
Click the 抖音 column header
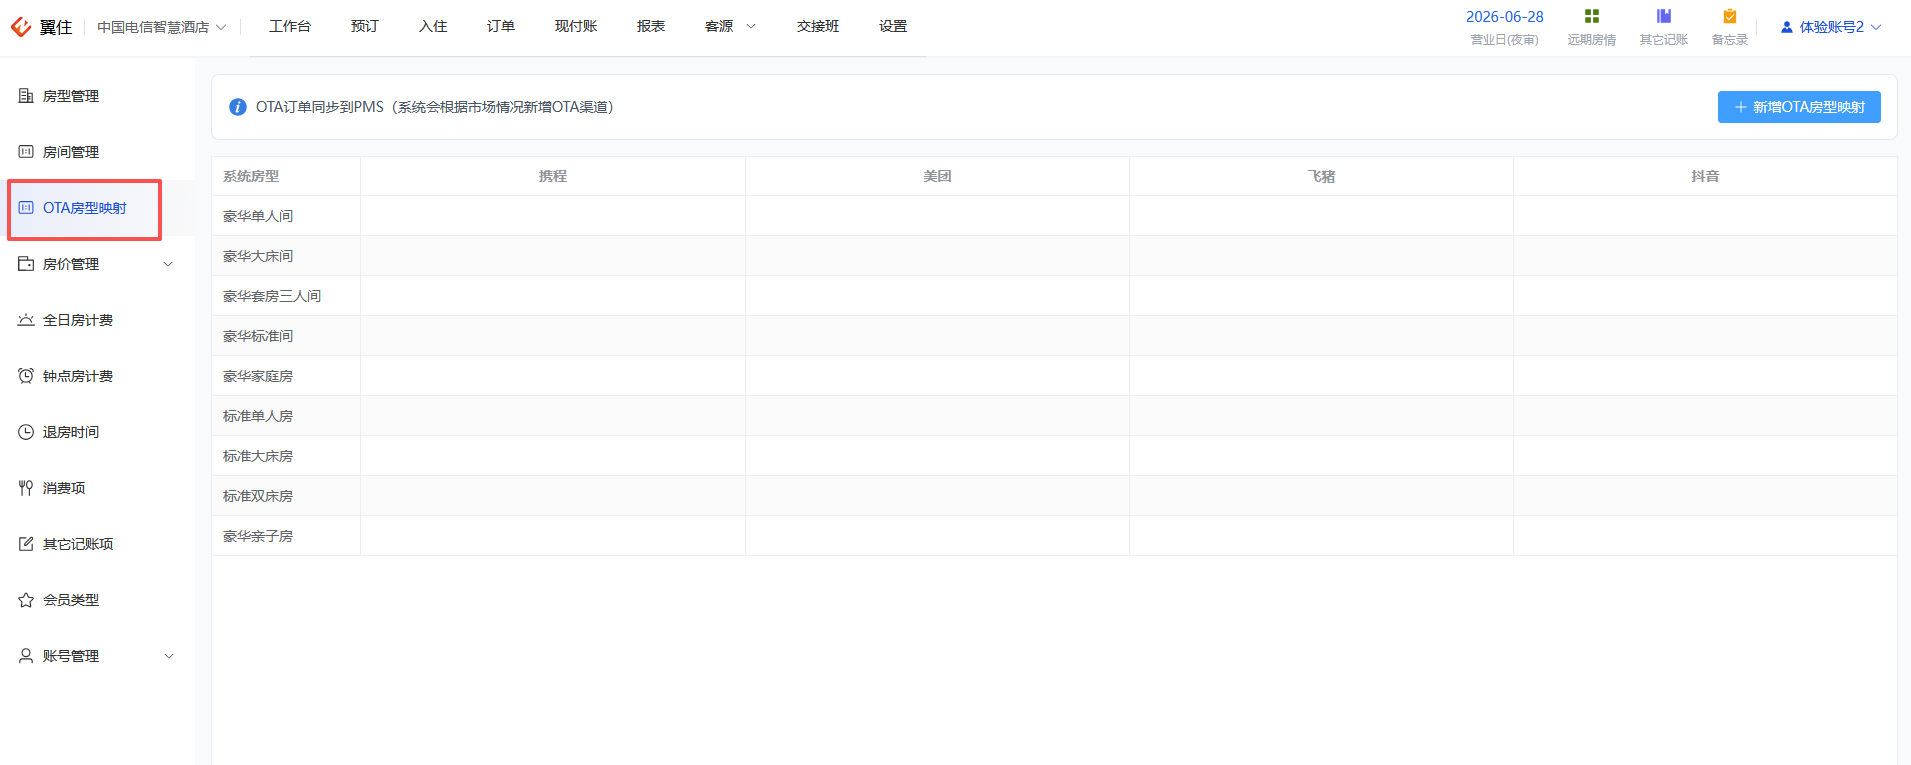(x=1705, y=176)
